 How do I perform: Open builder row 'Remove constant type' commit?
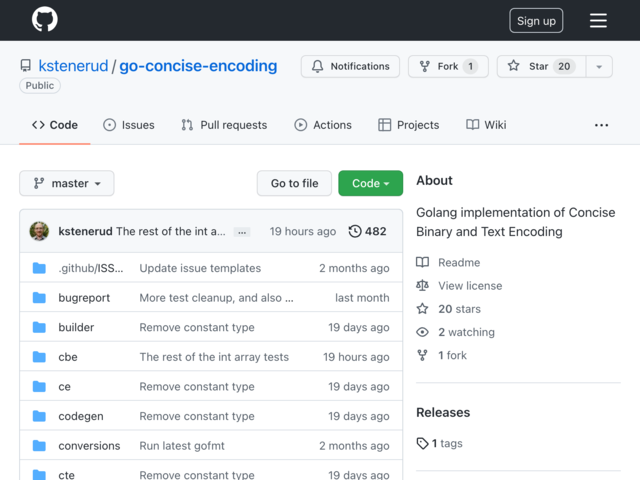[197, 327]
